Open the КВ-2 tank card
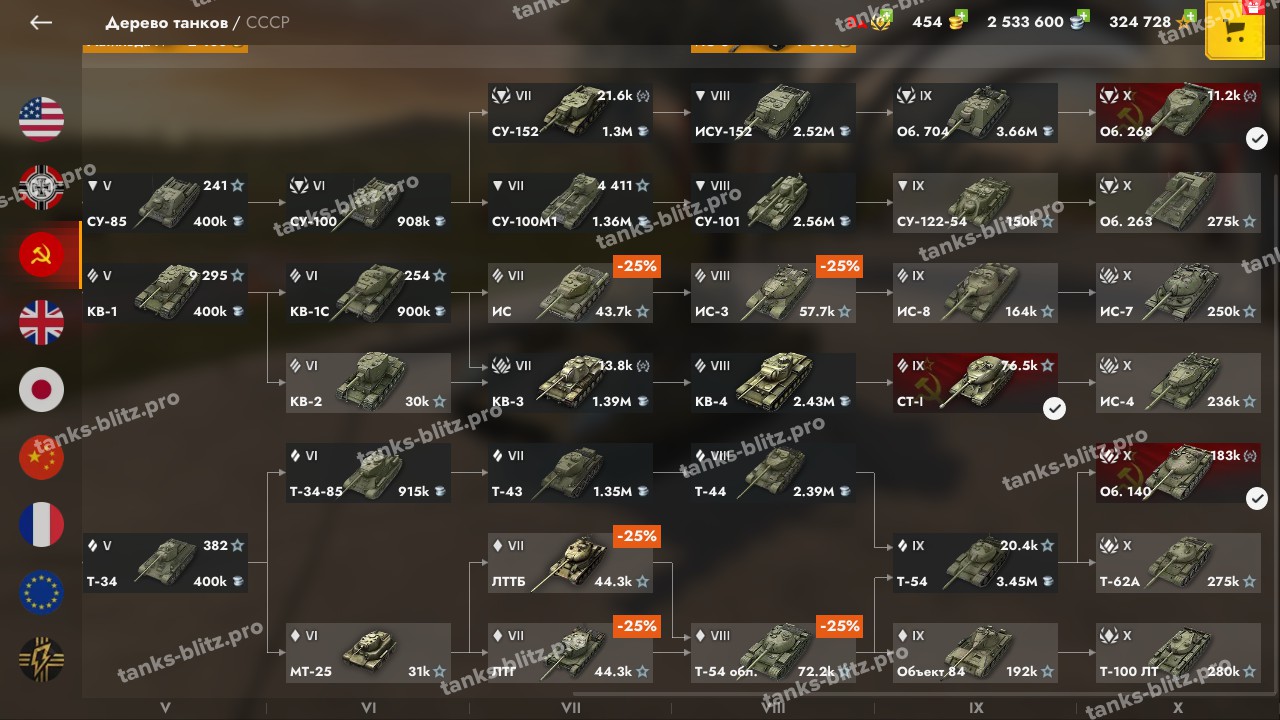This screenshot has height=720, width=1280. [368, 383]
